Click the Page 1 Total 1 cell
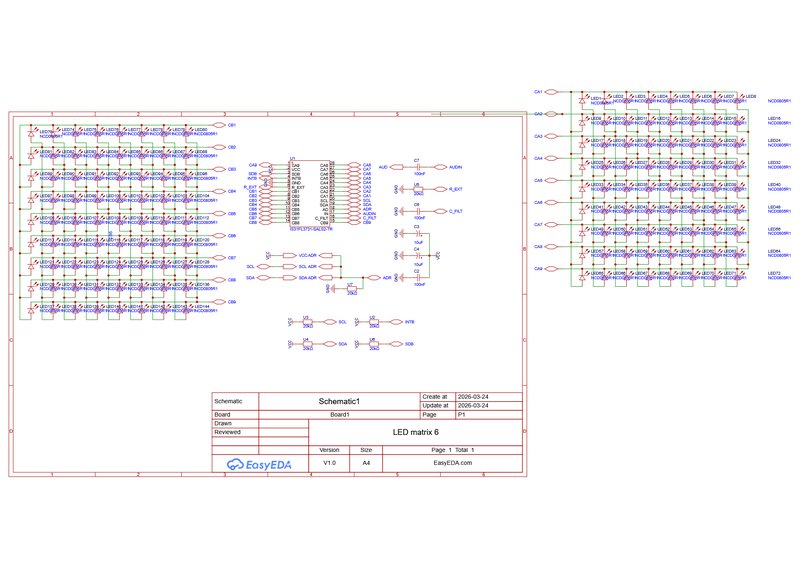800x566 pixels. coord(453,450)
